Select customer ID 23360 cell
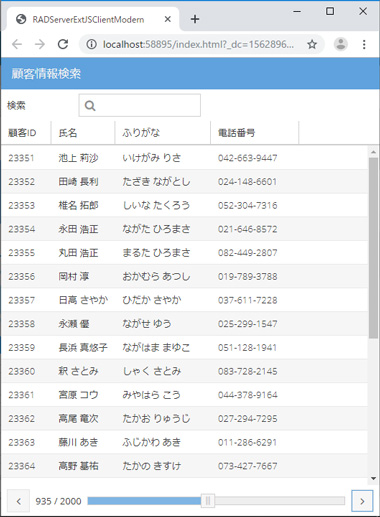The width and height of the screenshot is (380, 517). click(x=21, y=371)
